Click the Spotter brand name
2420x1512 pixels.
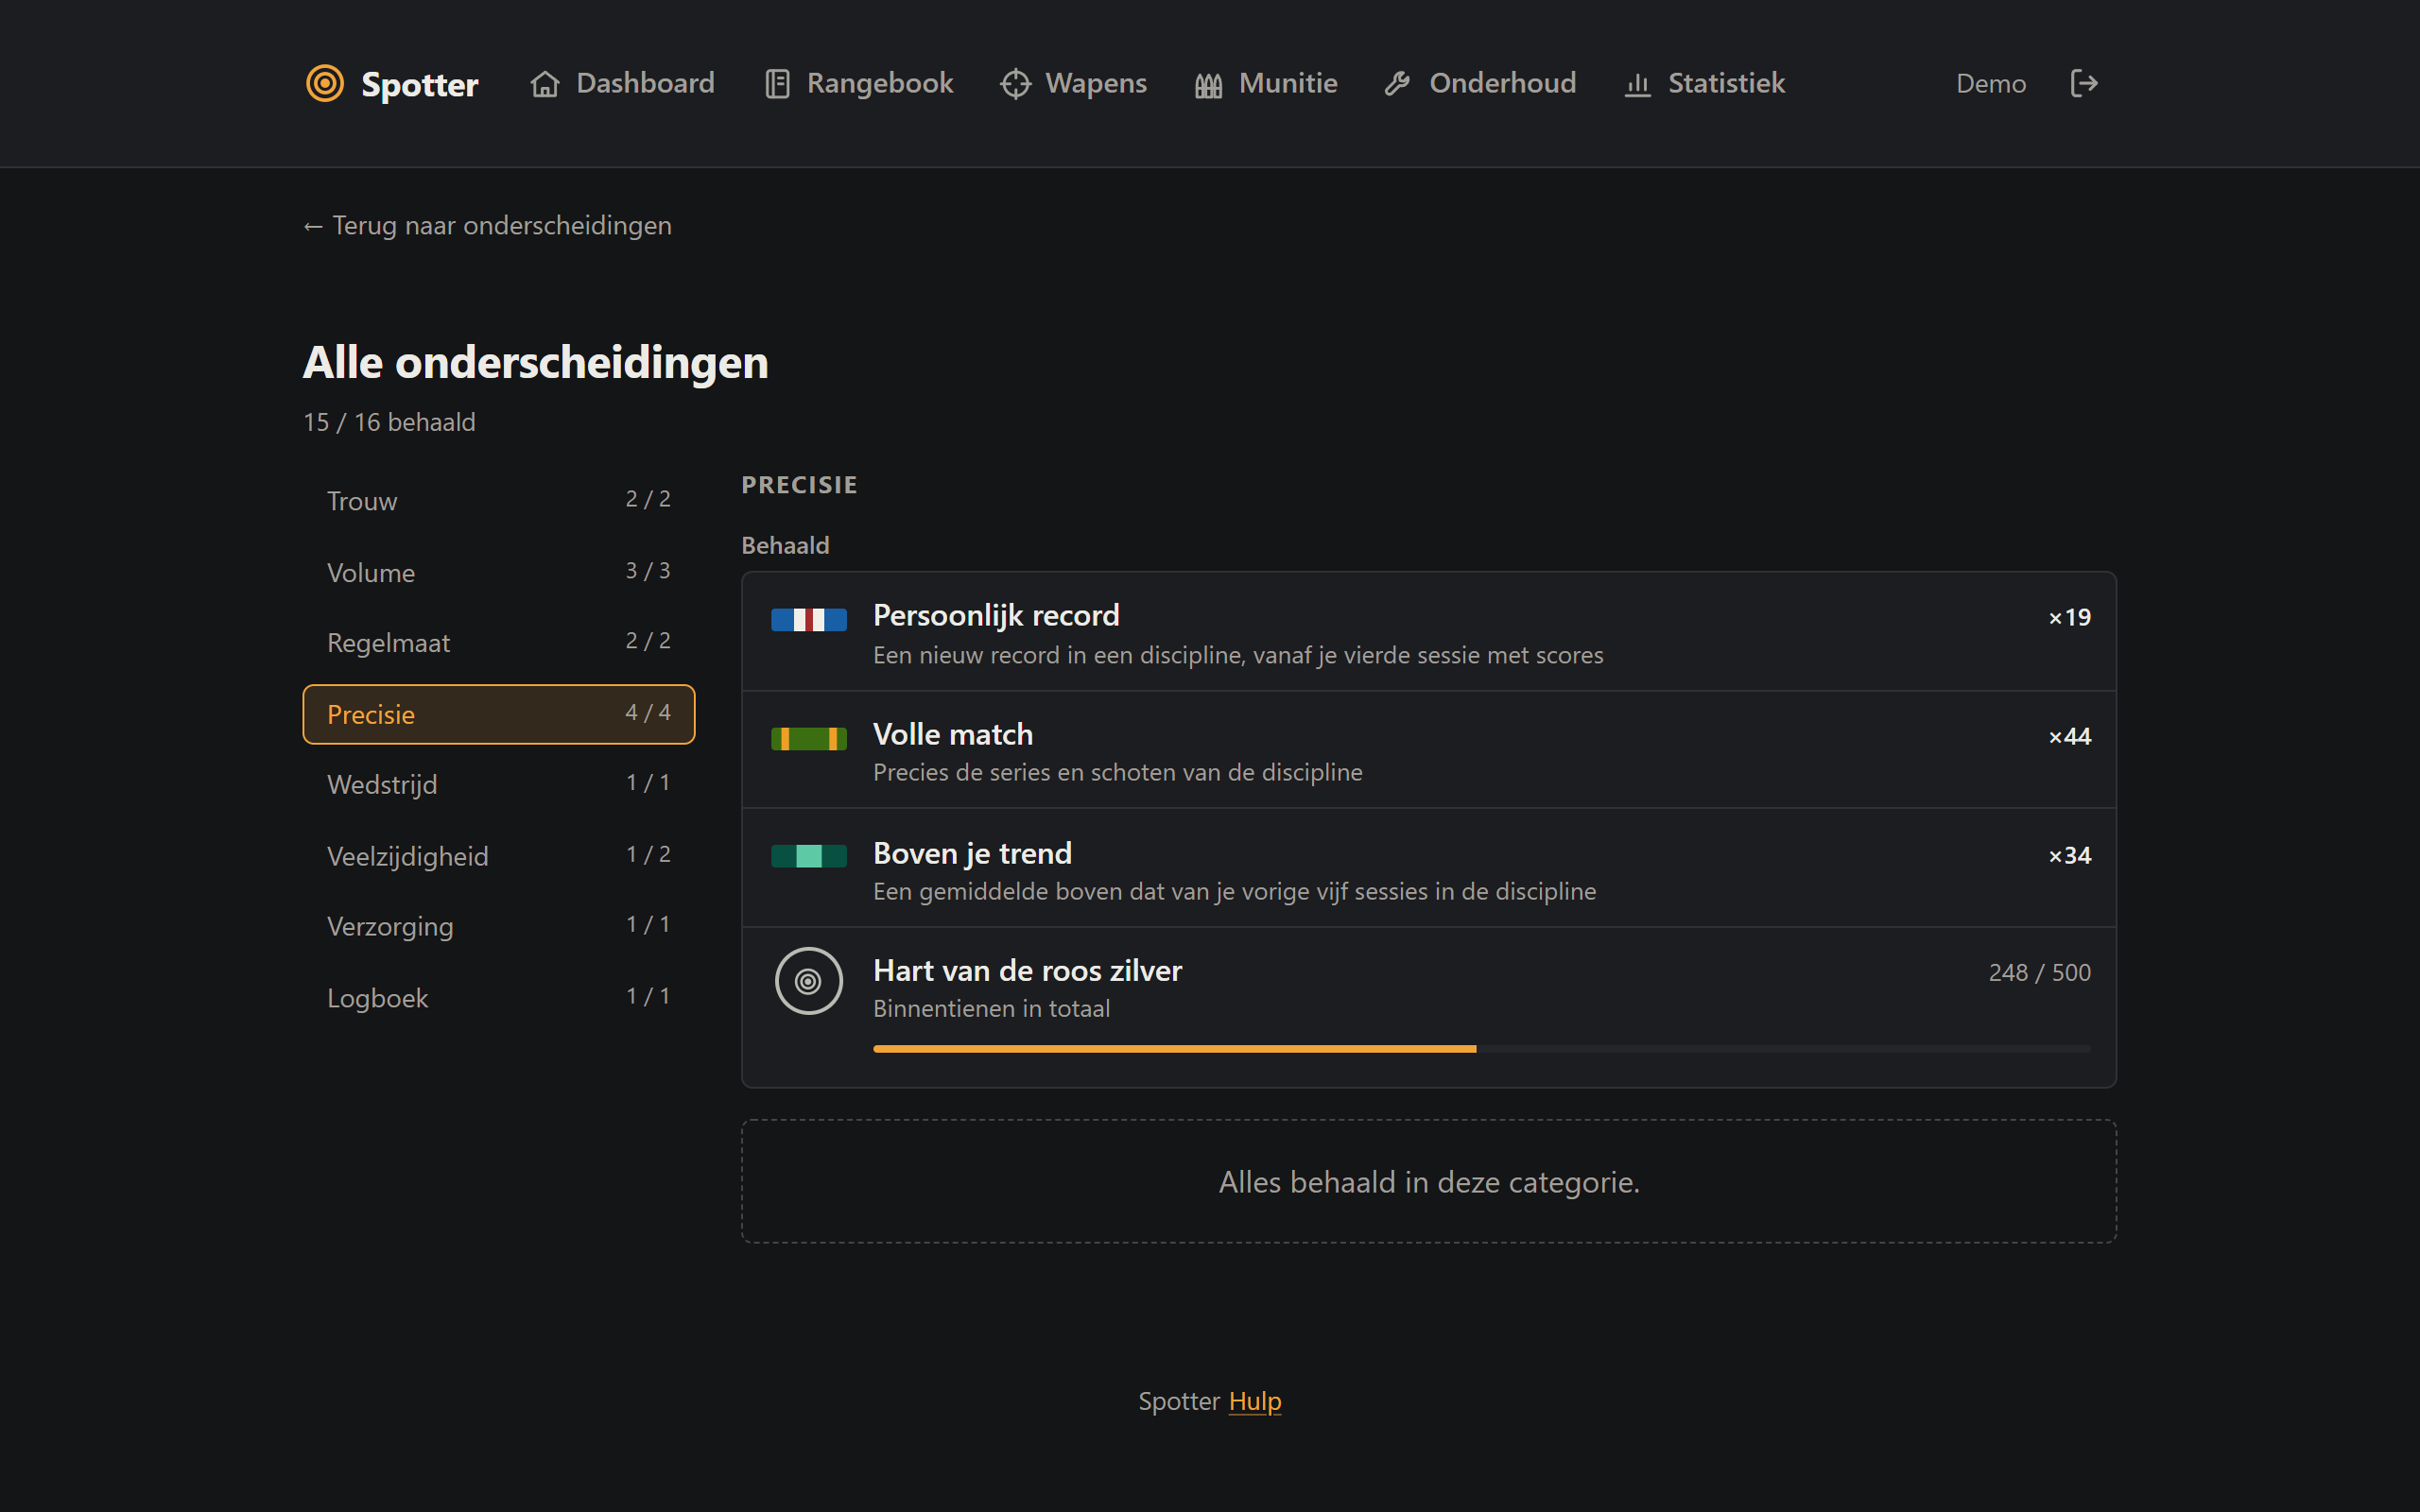[420, 85]
